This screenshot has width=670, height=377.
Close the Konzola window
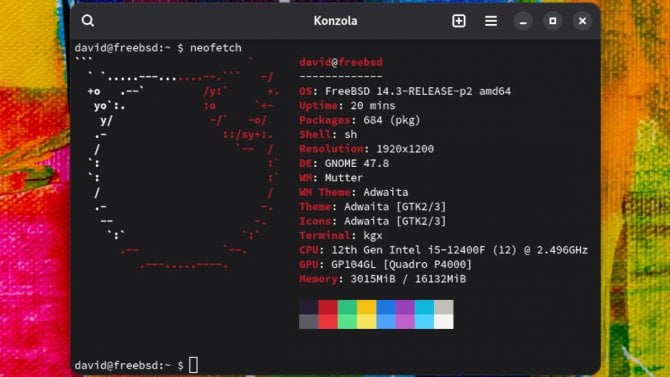(x=582, y=21)
